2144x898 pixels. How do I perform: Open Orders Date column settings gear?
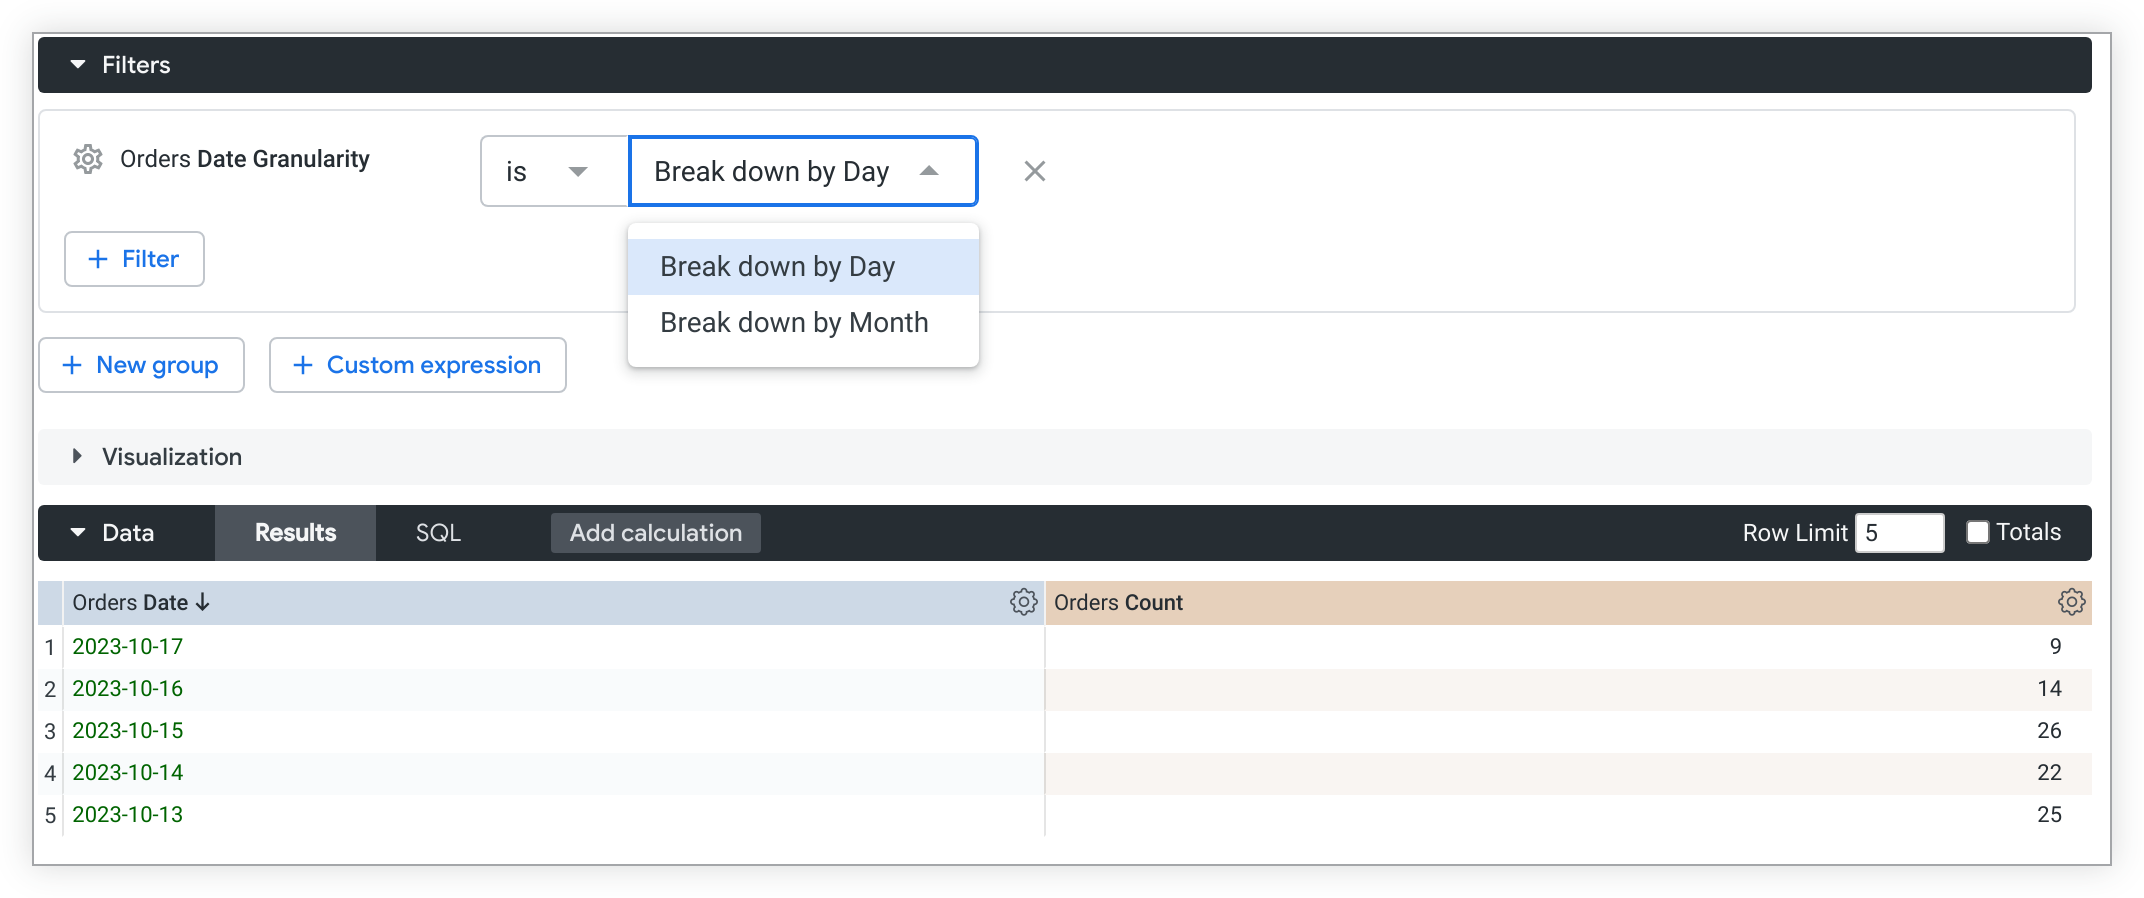point(1023,602)
